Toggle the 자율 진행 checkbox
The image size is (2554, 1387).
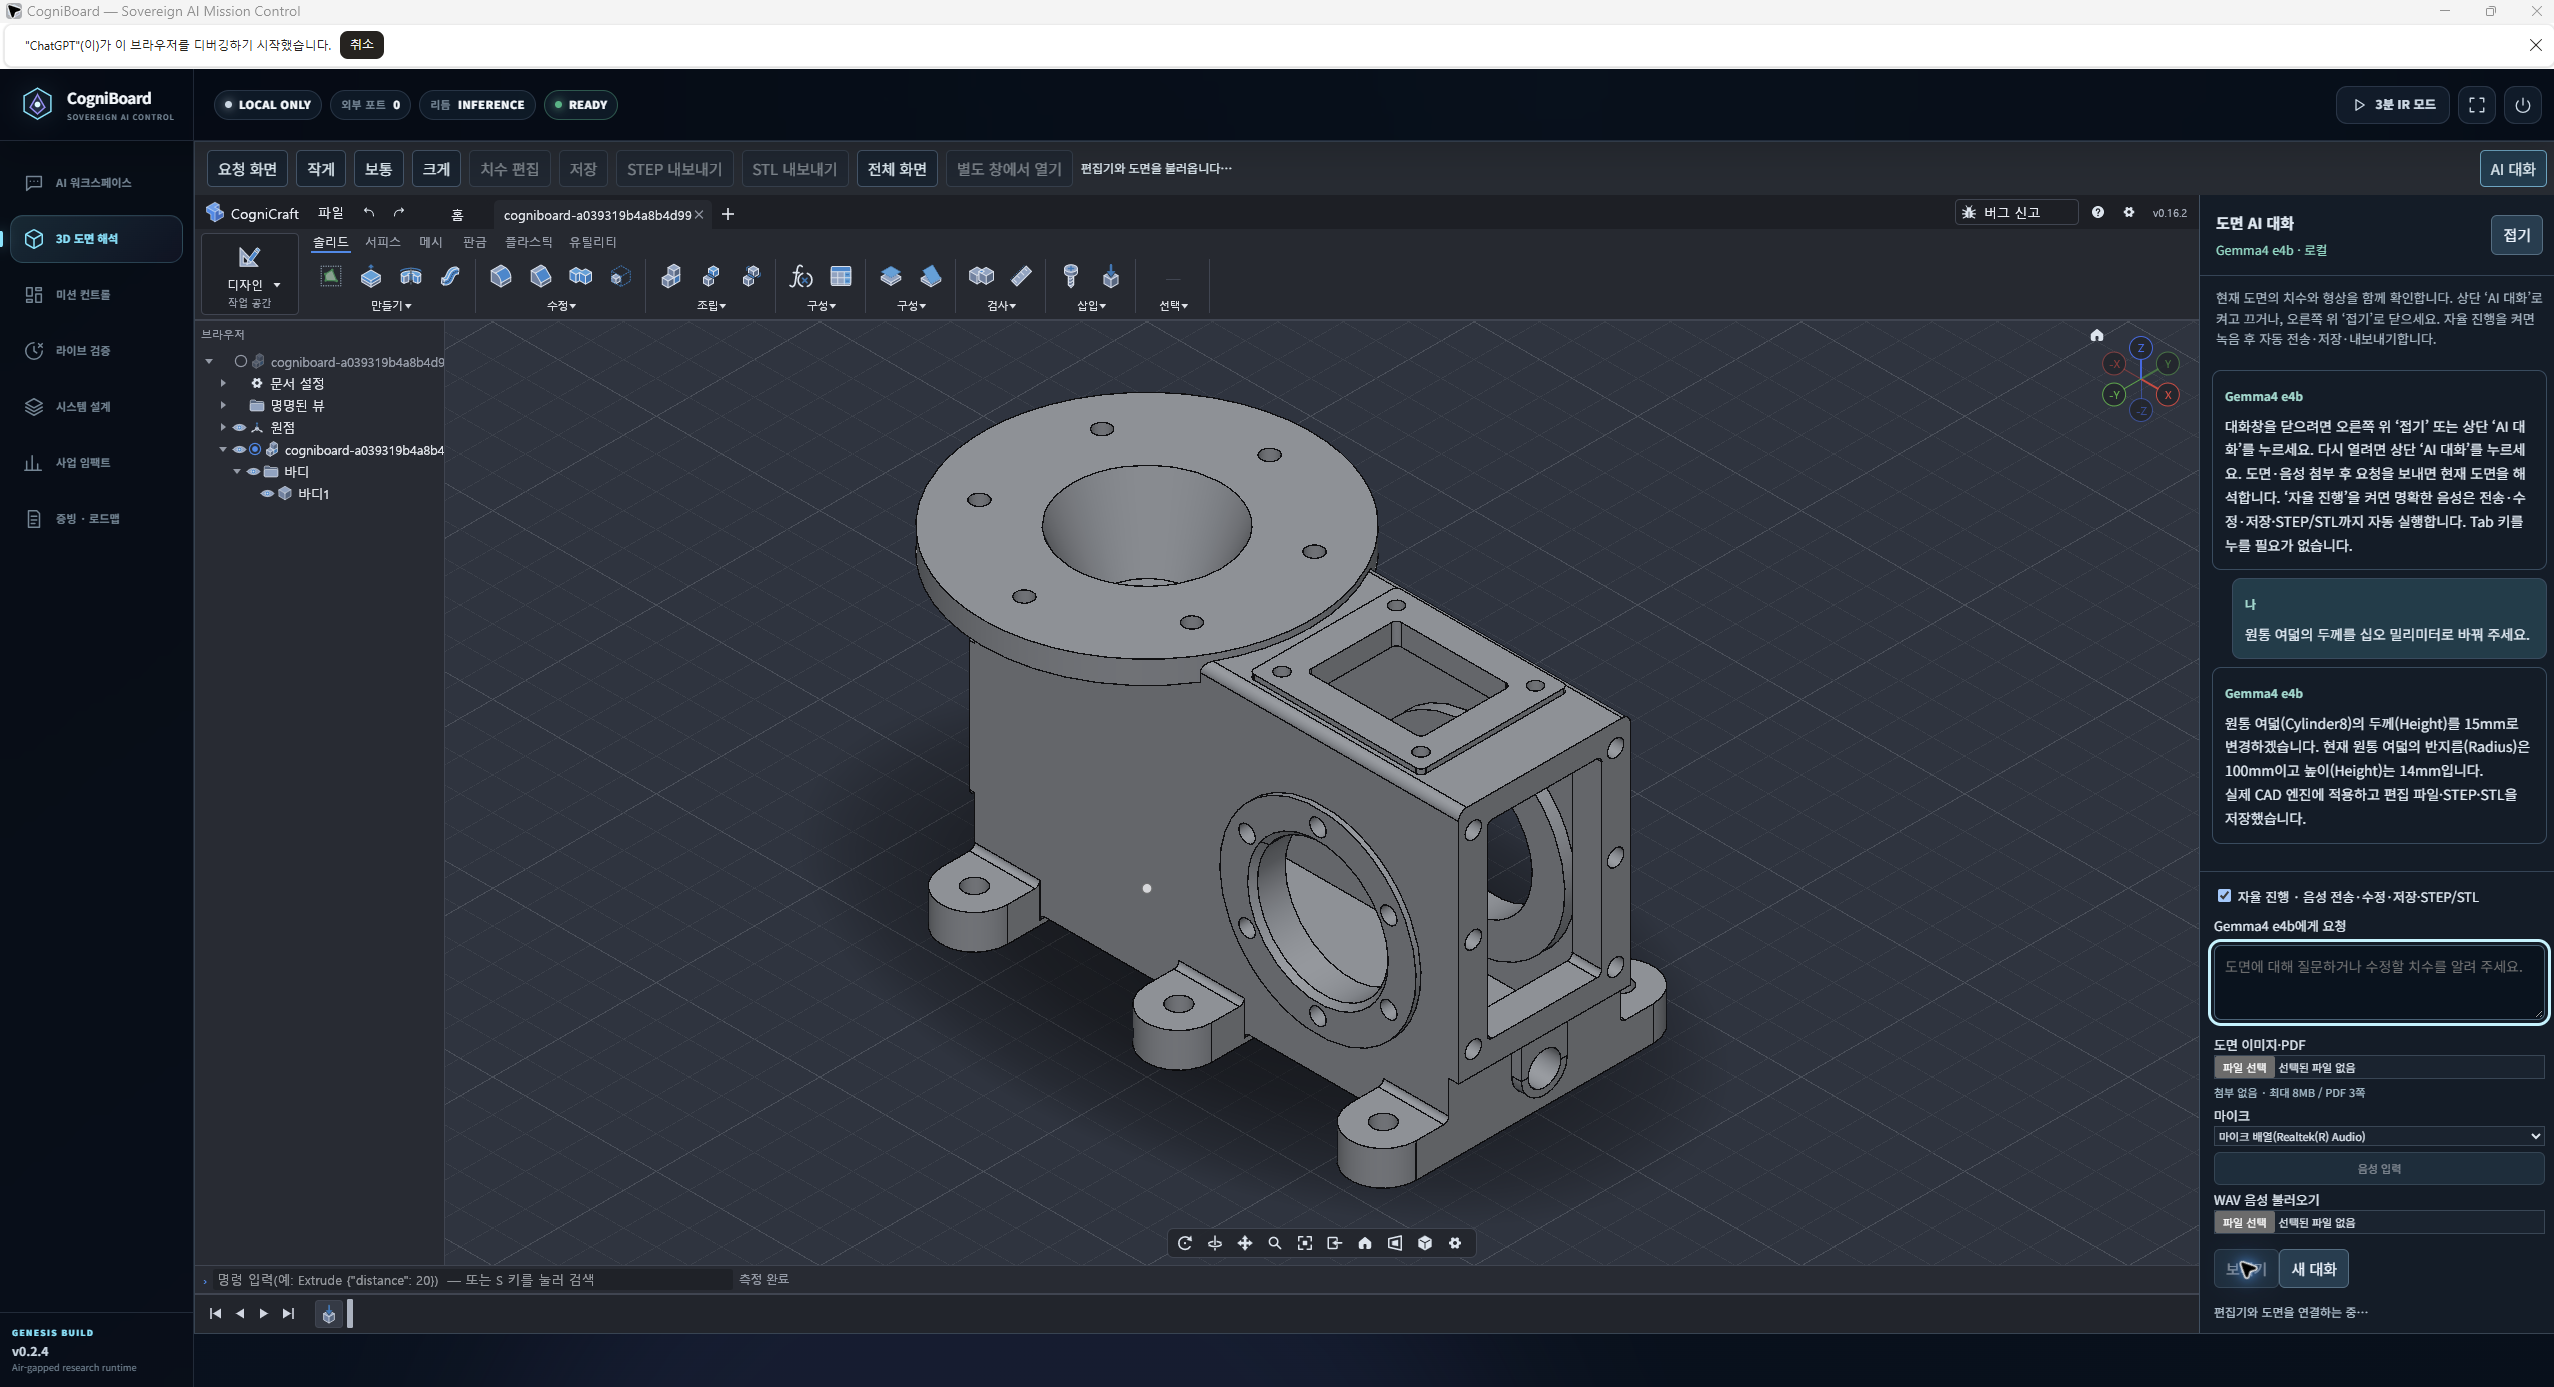2224,896
